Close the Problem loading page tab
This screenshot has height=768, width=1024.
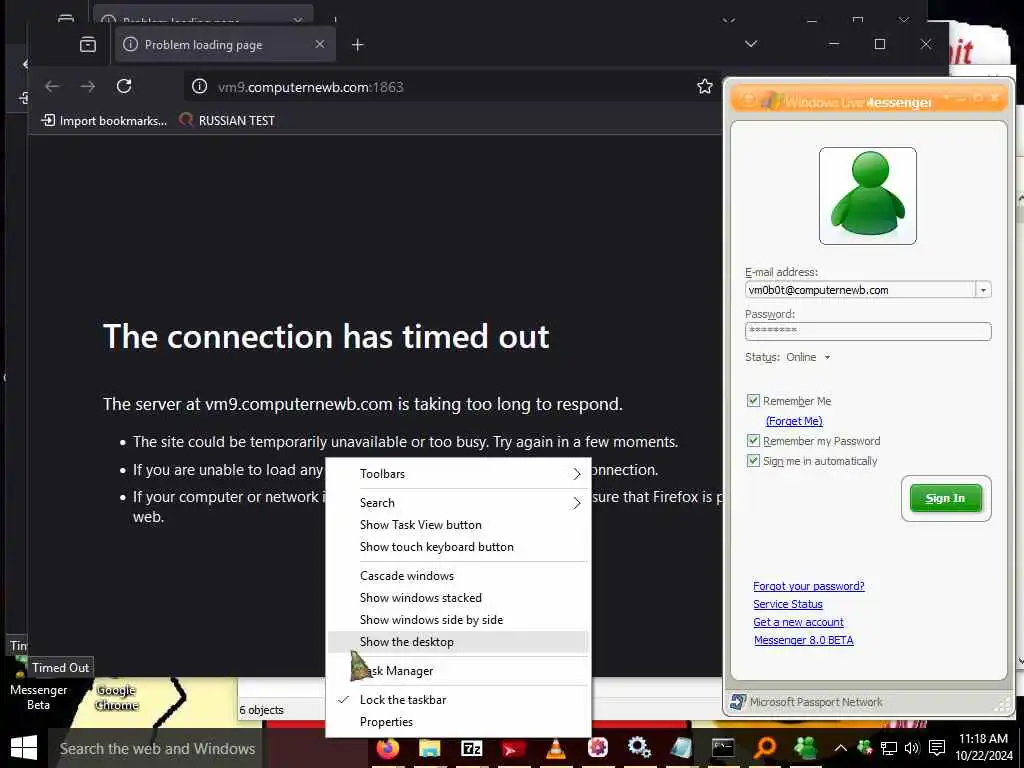(x=319, y=44)
